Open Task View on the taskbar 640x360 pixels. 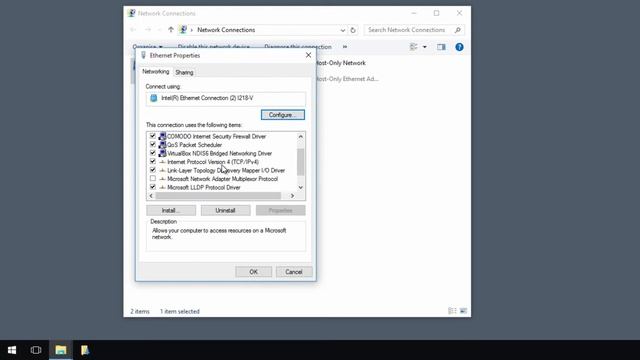(x=36, y=350)
